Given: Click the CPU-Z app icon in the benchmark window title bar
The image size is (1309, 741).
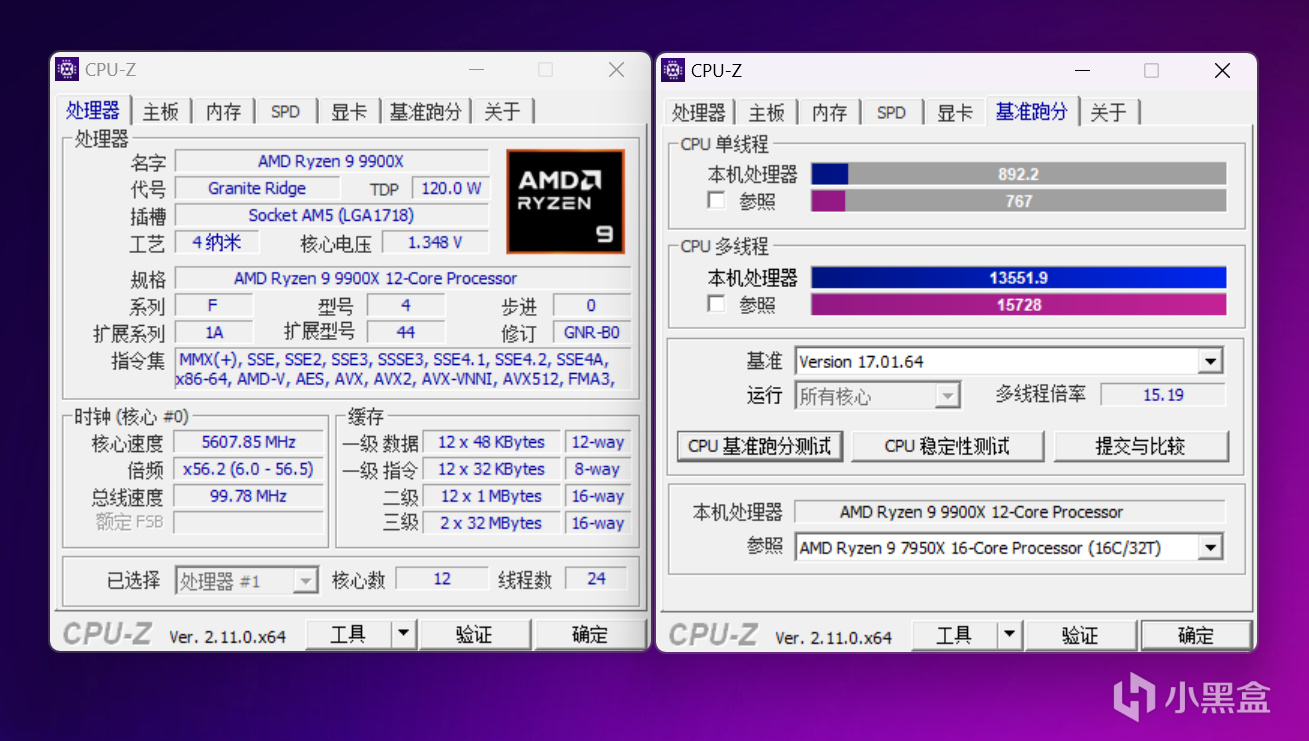Looking at the screenshot, I should pyautogui.click(x=673, y=69).
